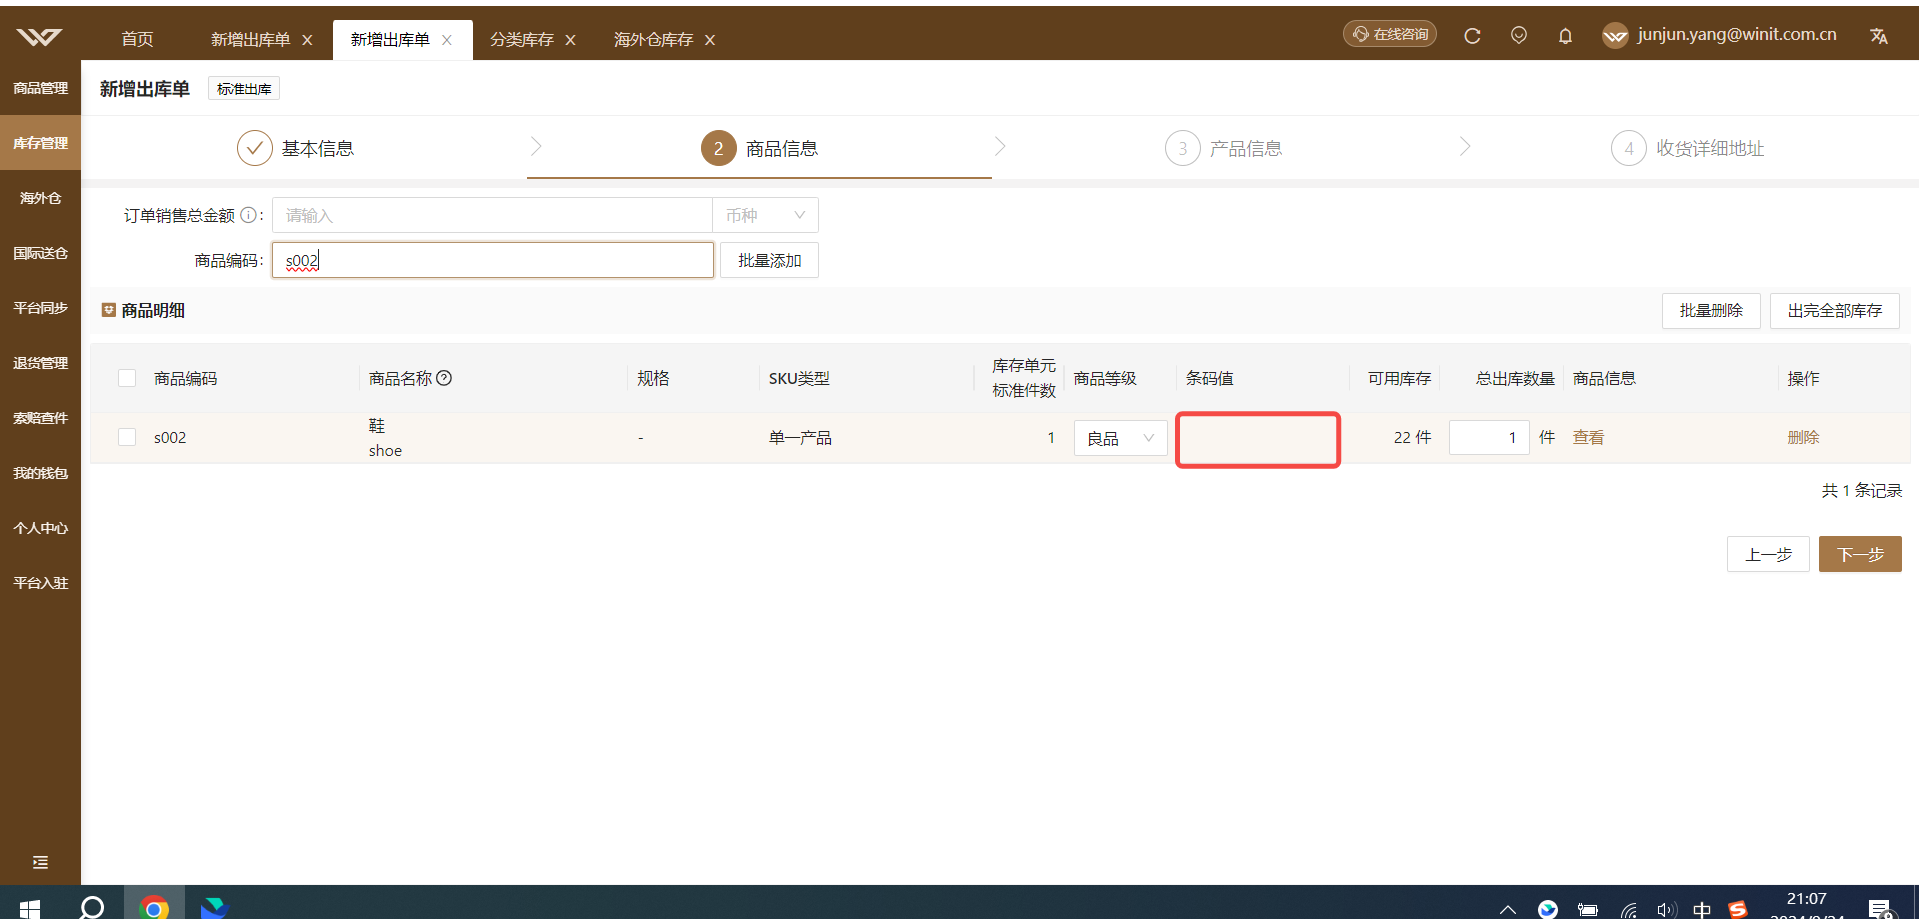This screenshot has height=919, width=1919.
Task: Open 平台入驻 in the sidebar
Action: coord(40,583)
